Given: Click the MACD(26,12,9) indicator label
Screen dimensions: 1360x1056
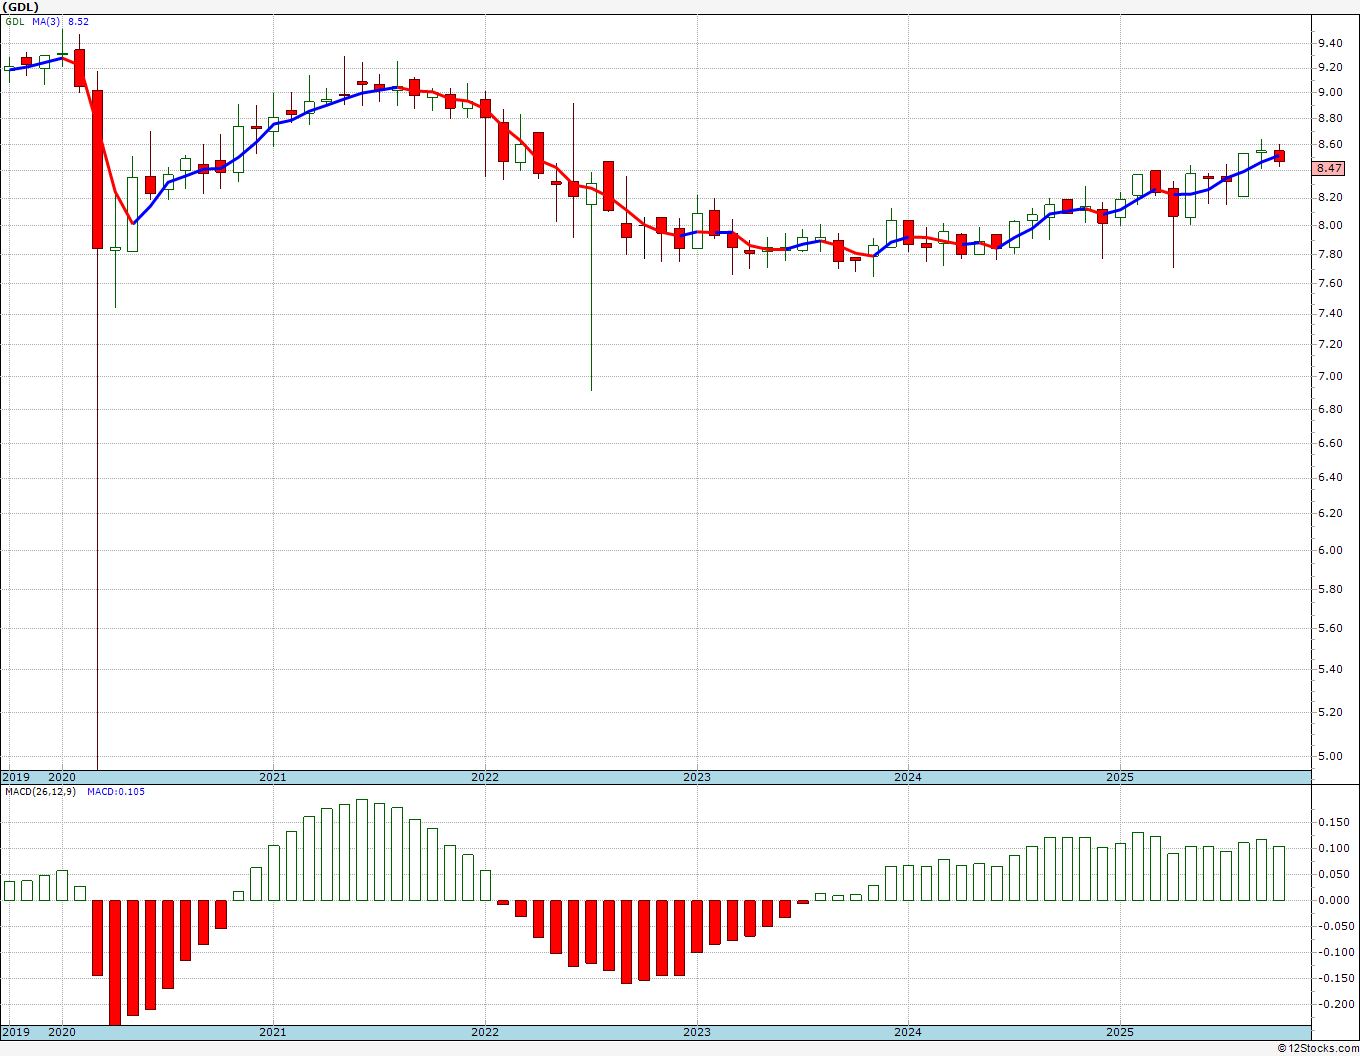Looking at the screenshot, I should 39,792.
